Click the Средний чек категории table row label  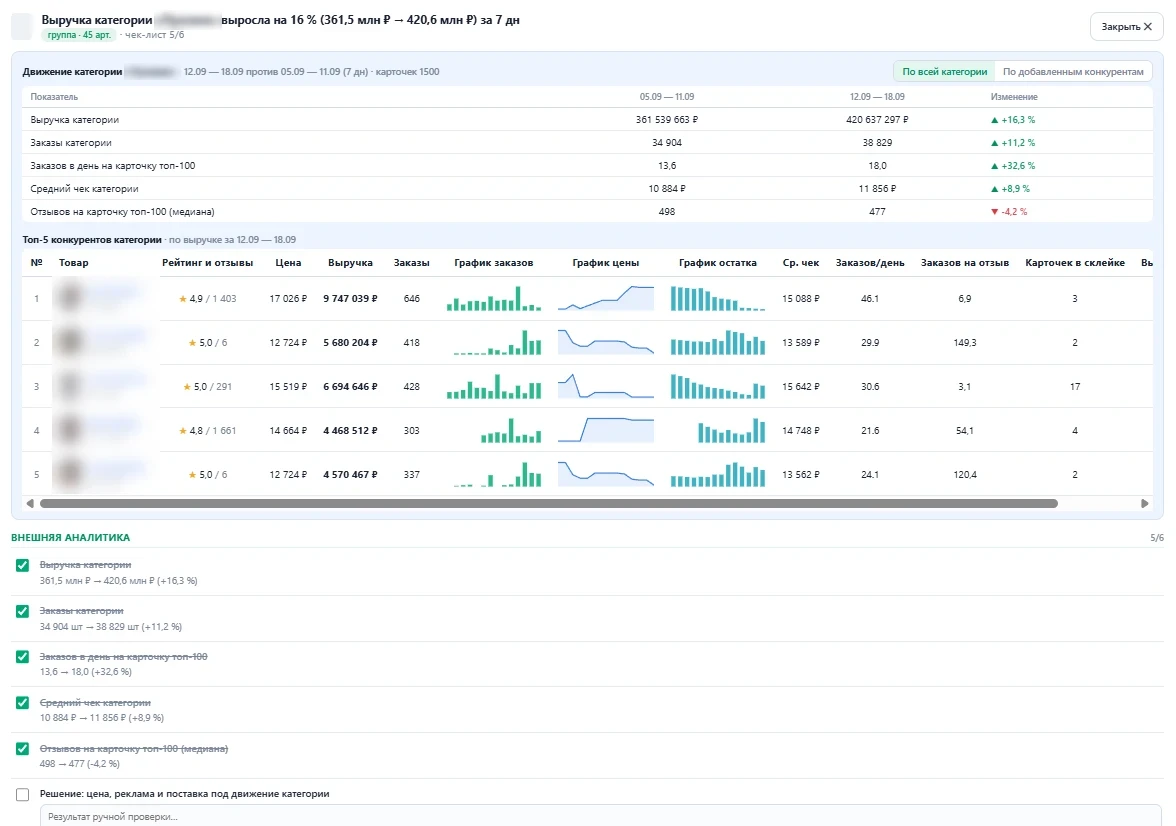(x=84, y=188)
